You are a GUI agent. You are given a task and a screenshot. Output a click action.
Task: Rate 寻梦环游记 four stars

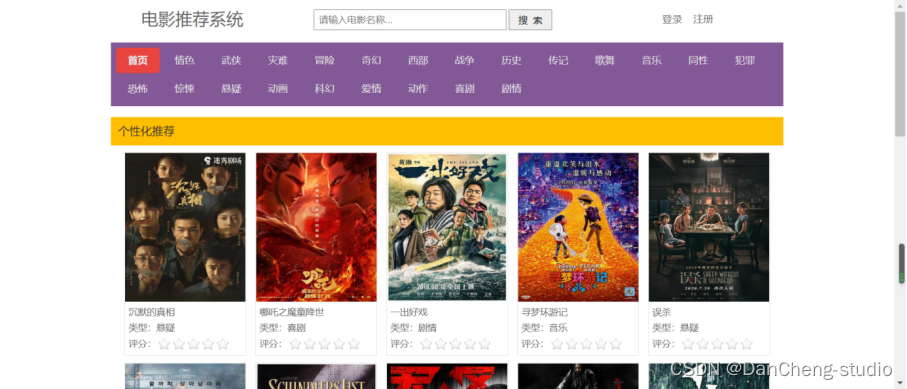tap(601, 344)
